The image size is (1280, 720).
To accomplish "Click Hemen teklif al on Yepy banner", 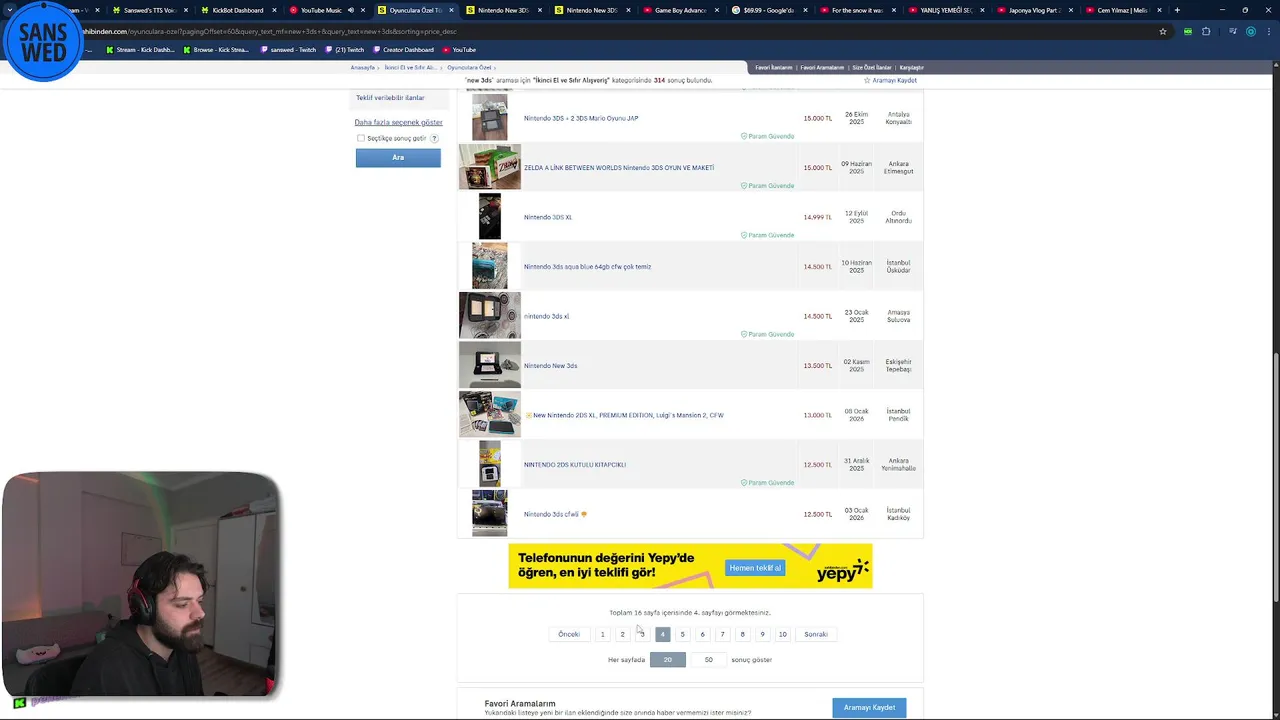I will tap(755, 568).
